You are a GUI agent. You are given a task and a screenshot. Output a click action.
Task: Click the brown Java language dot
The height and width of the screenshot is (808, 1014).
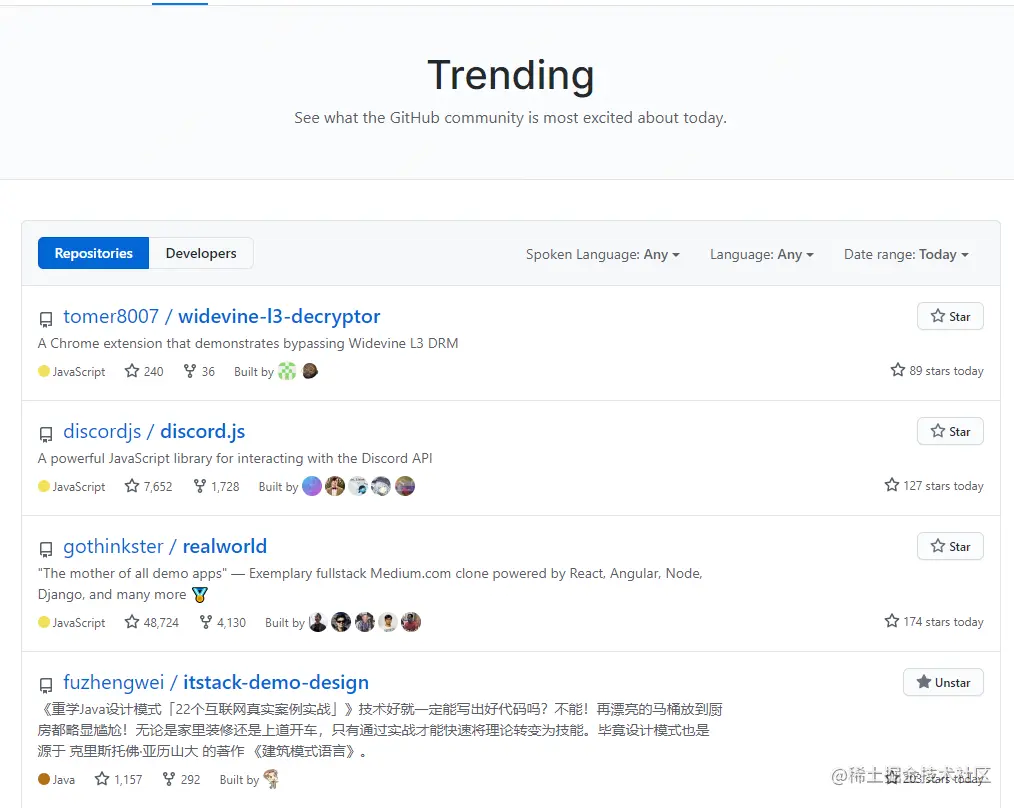tap(44, 779)
